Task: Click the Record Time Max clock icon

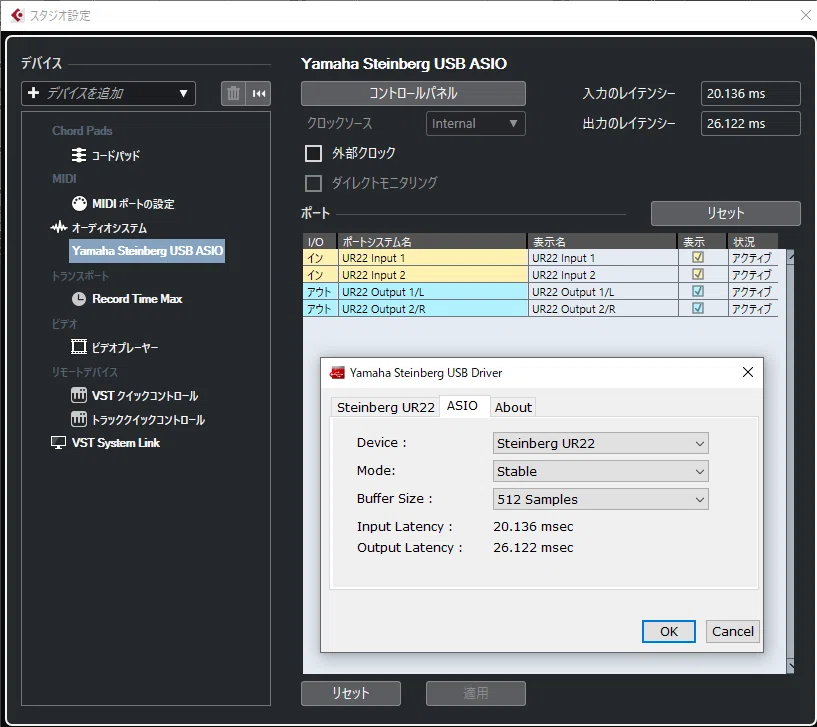Action: pyautogui.click(x=79, y=299)
